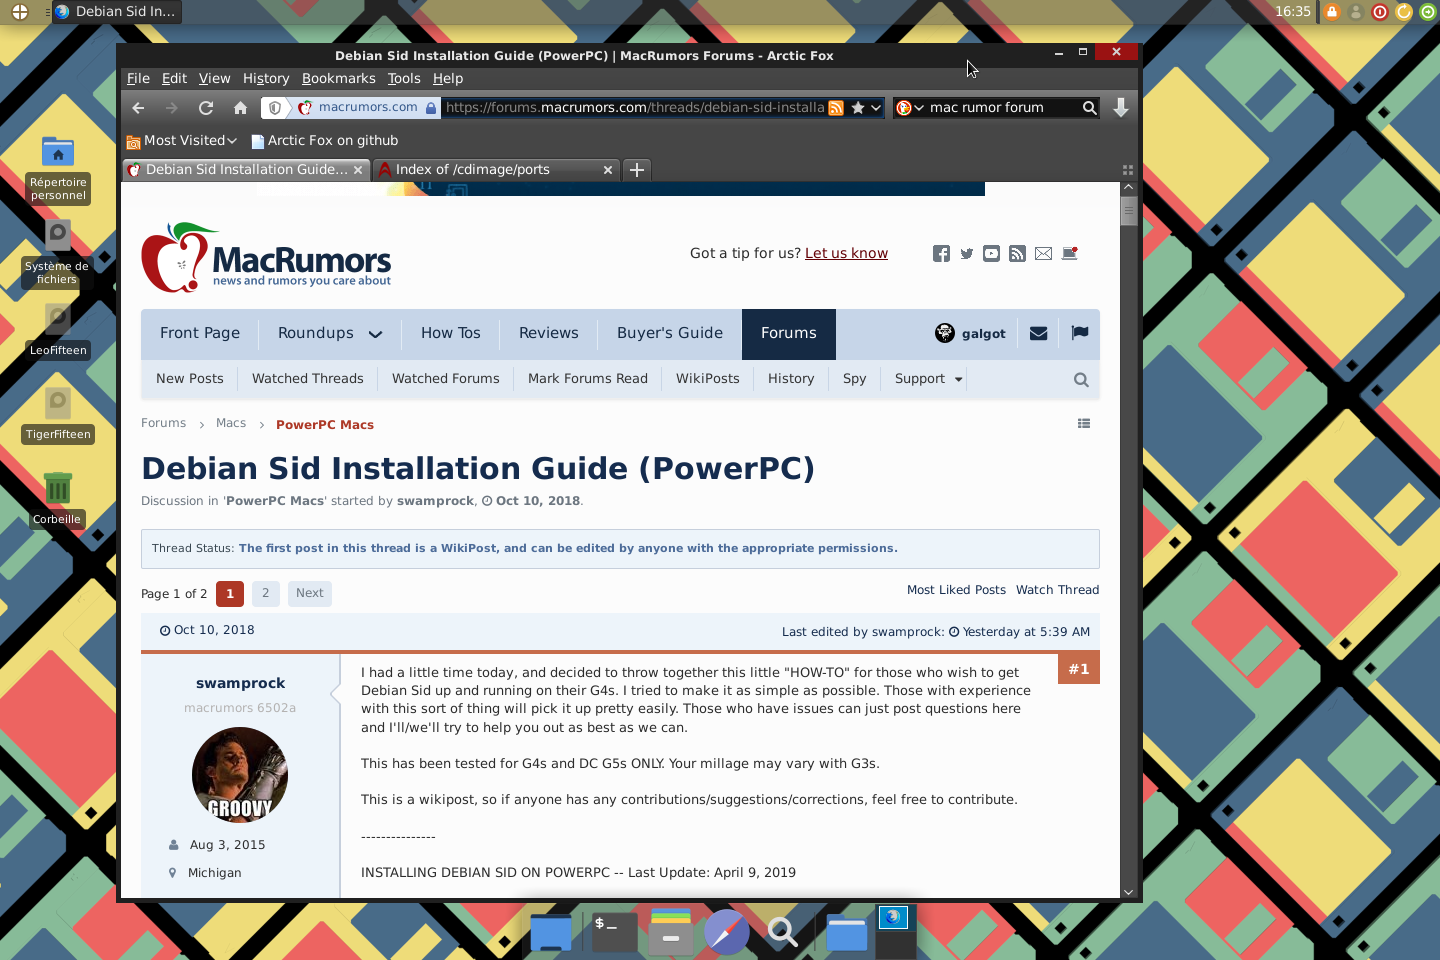Click the search magnifier in browser search box
Image resolution: width=1440 pixels, height=960 pixels.
[x=1089, y=108]
